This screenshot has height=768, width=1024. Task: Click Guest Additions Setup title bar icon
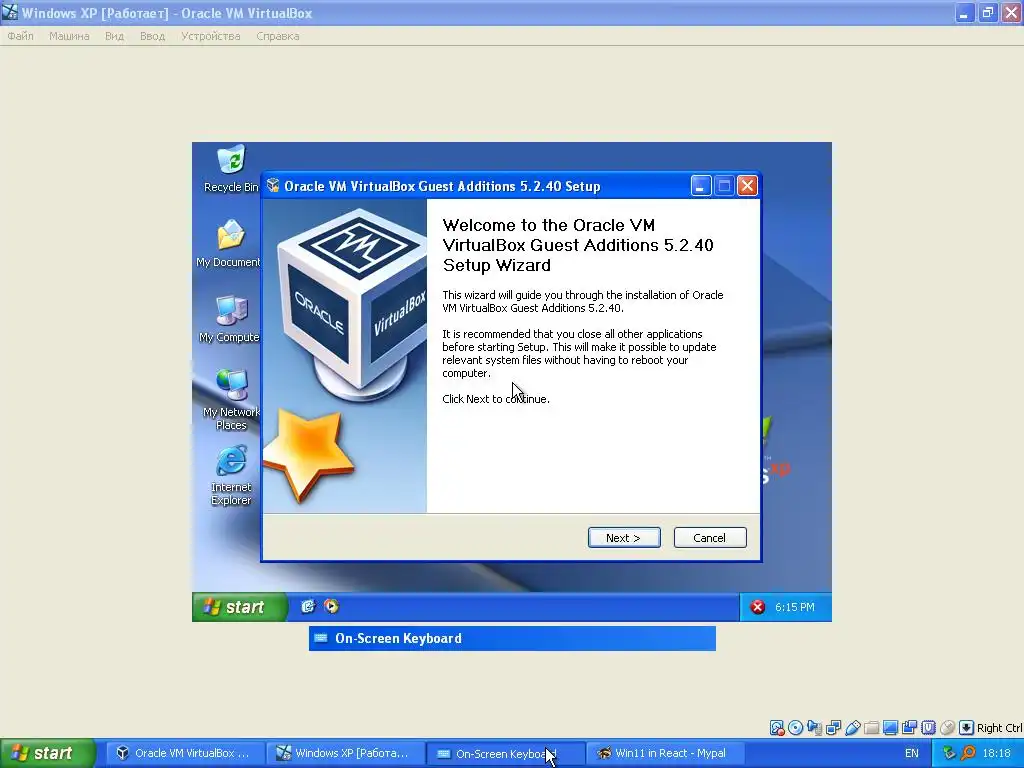click(x=274, y=185)
